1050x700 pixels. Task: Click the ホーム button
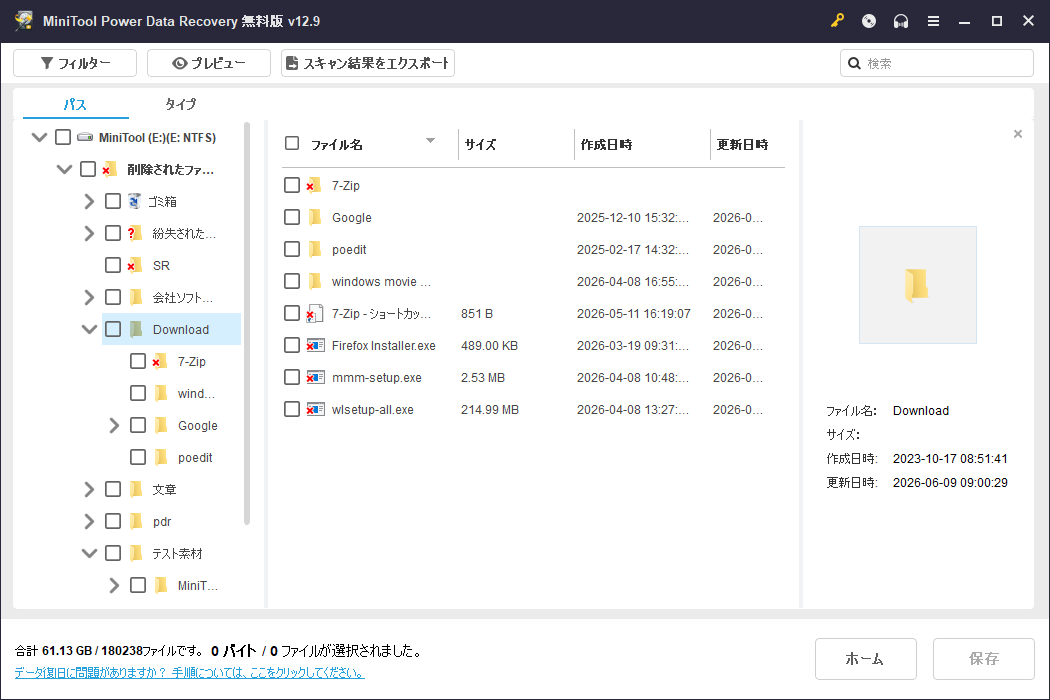pos(865,658)
